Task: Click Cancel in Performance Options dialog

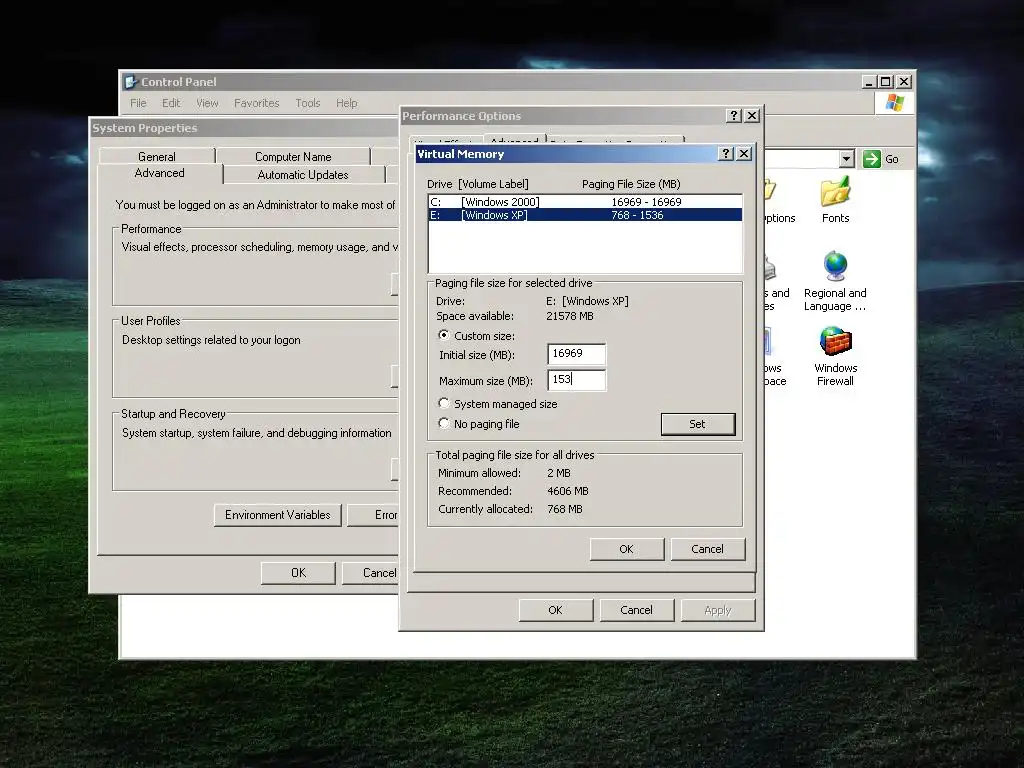Action: (637, 610)
